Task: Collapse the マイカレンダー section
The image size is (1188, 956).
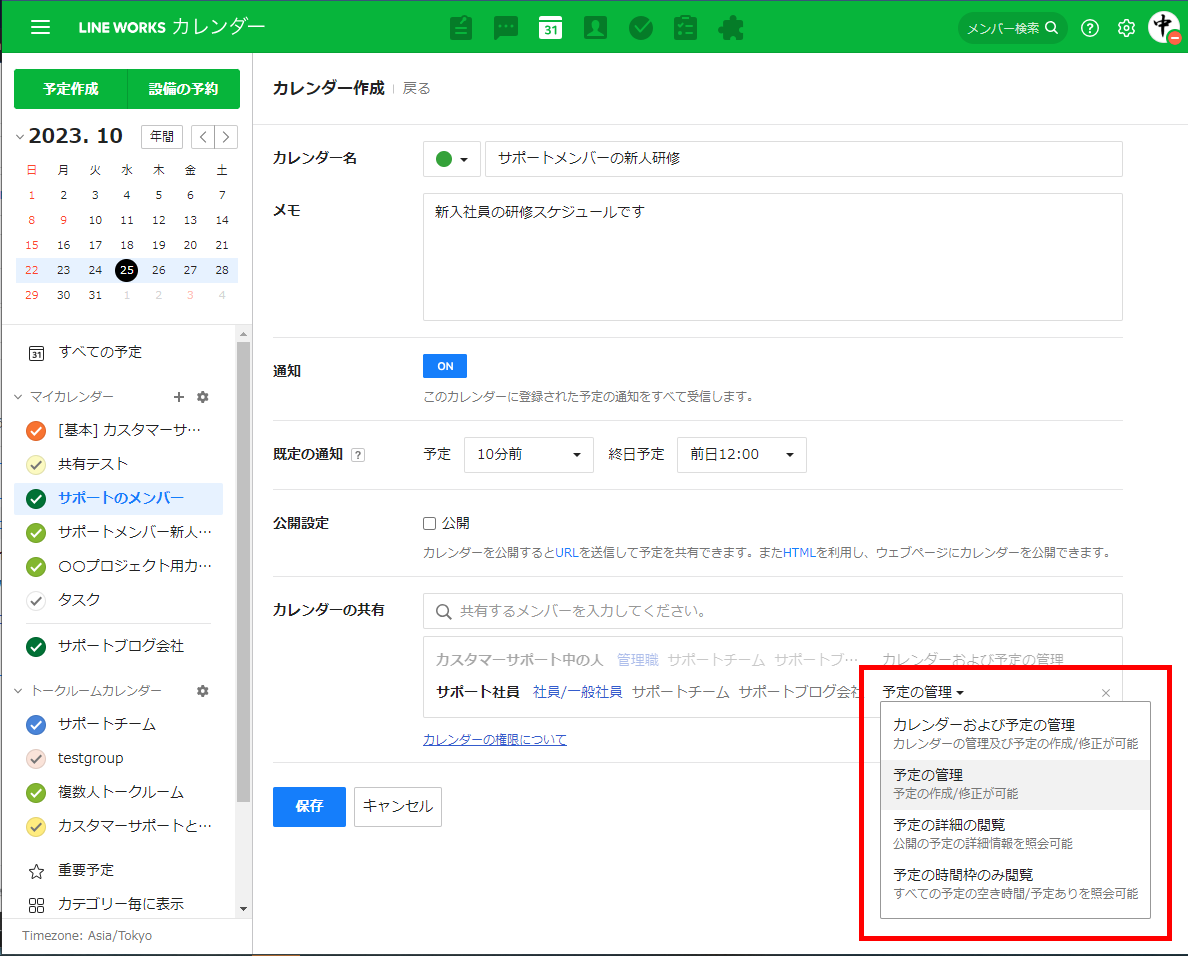Action: 19,397
